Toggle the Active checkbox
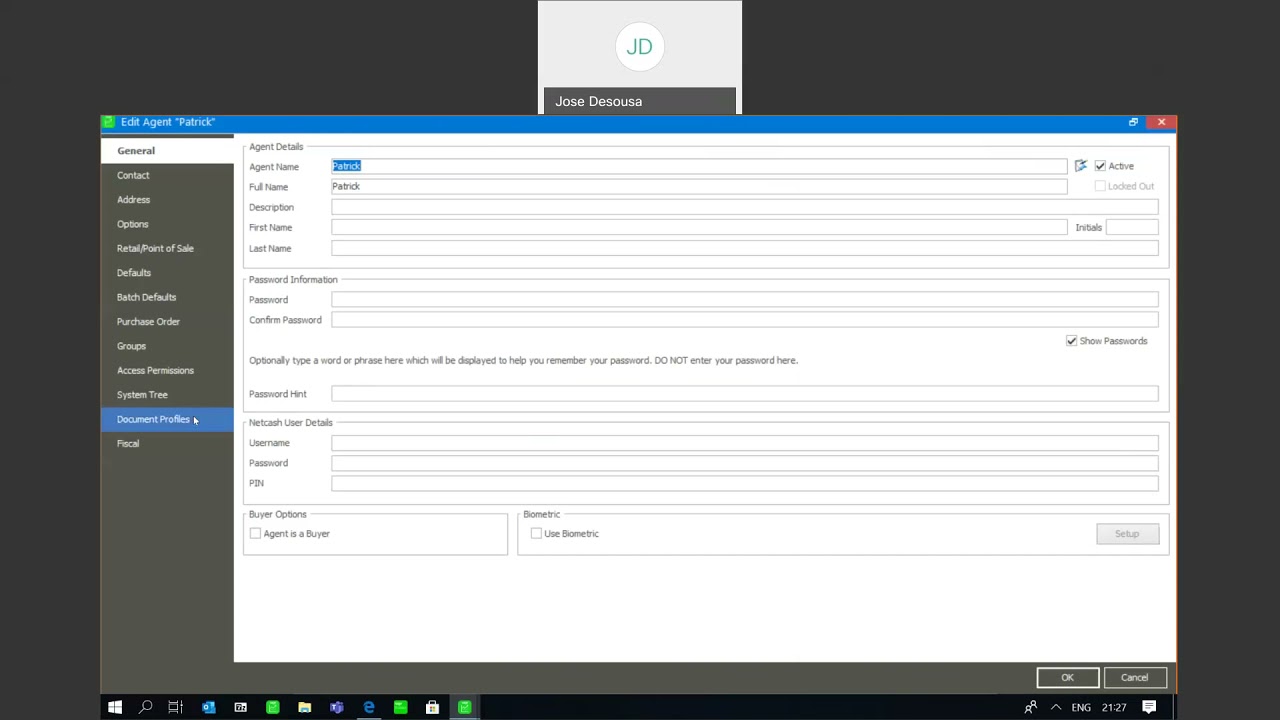The width and height of the screenshot is (1280, 720). pos(1100,166)
